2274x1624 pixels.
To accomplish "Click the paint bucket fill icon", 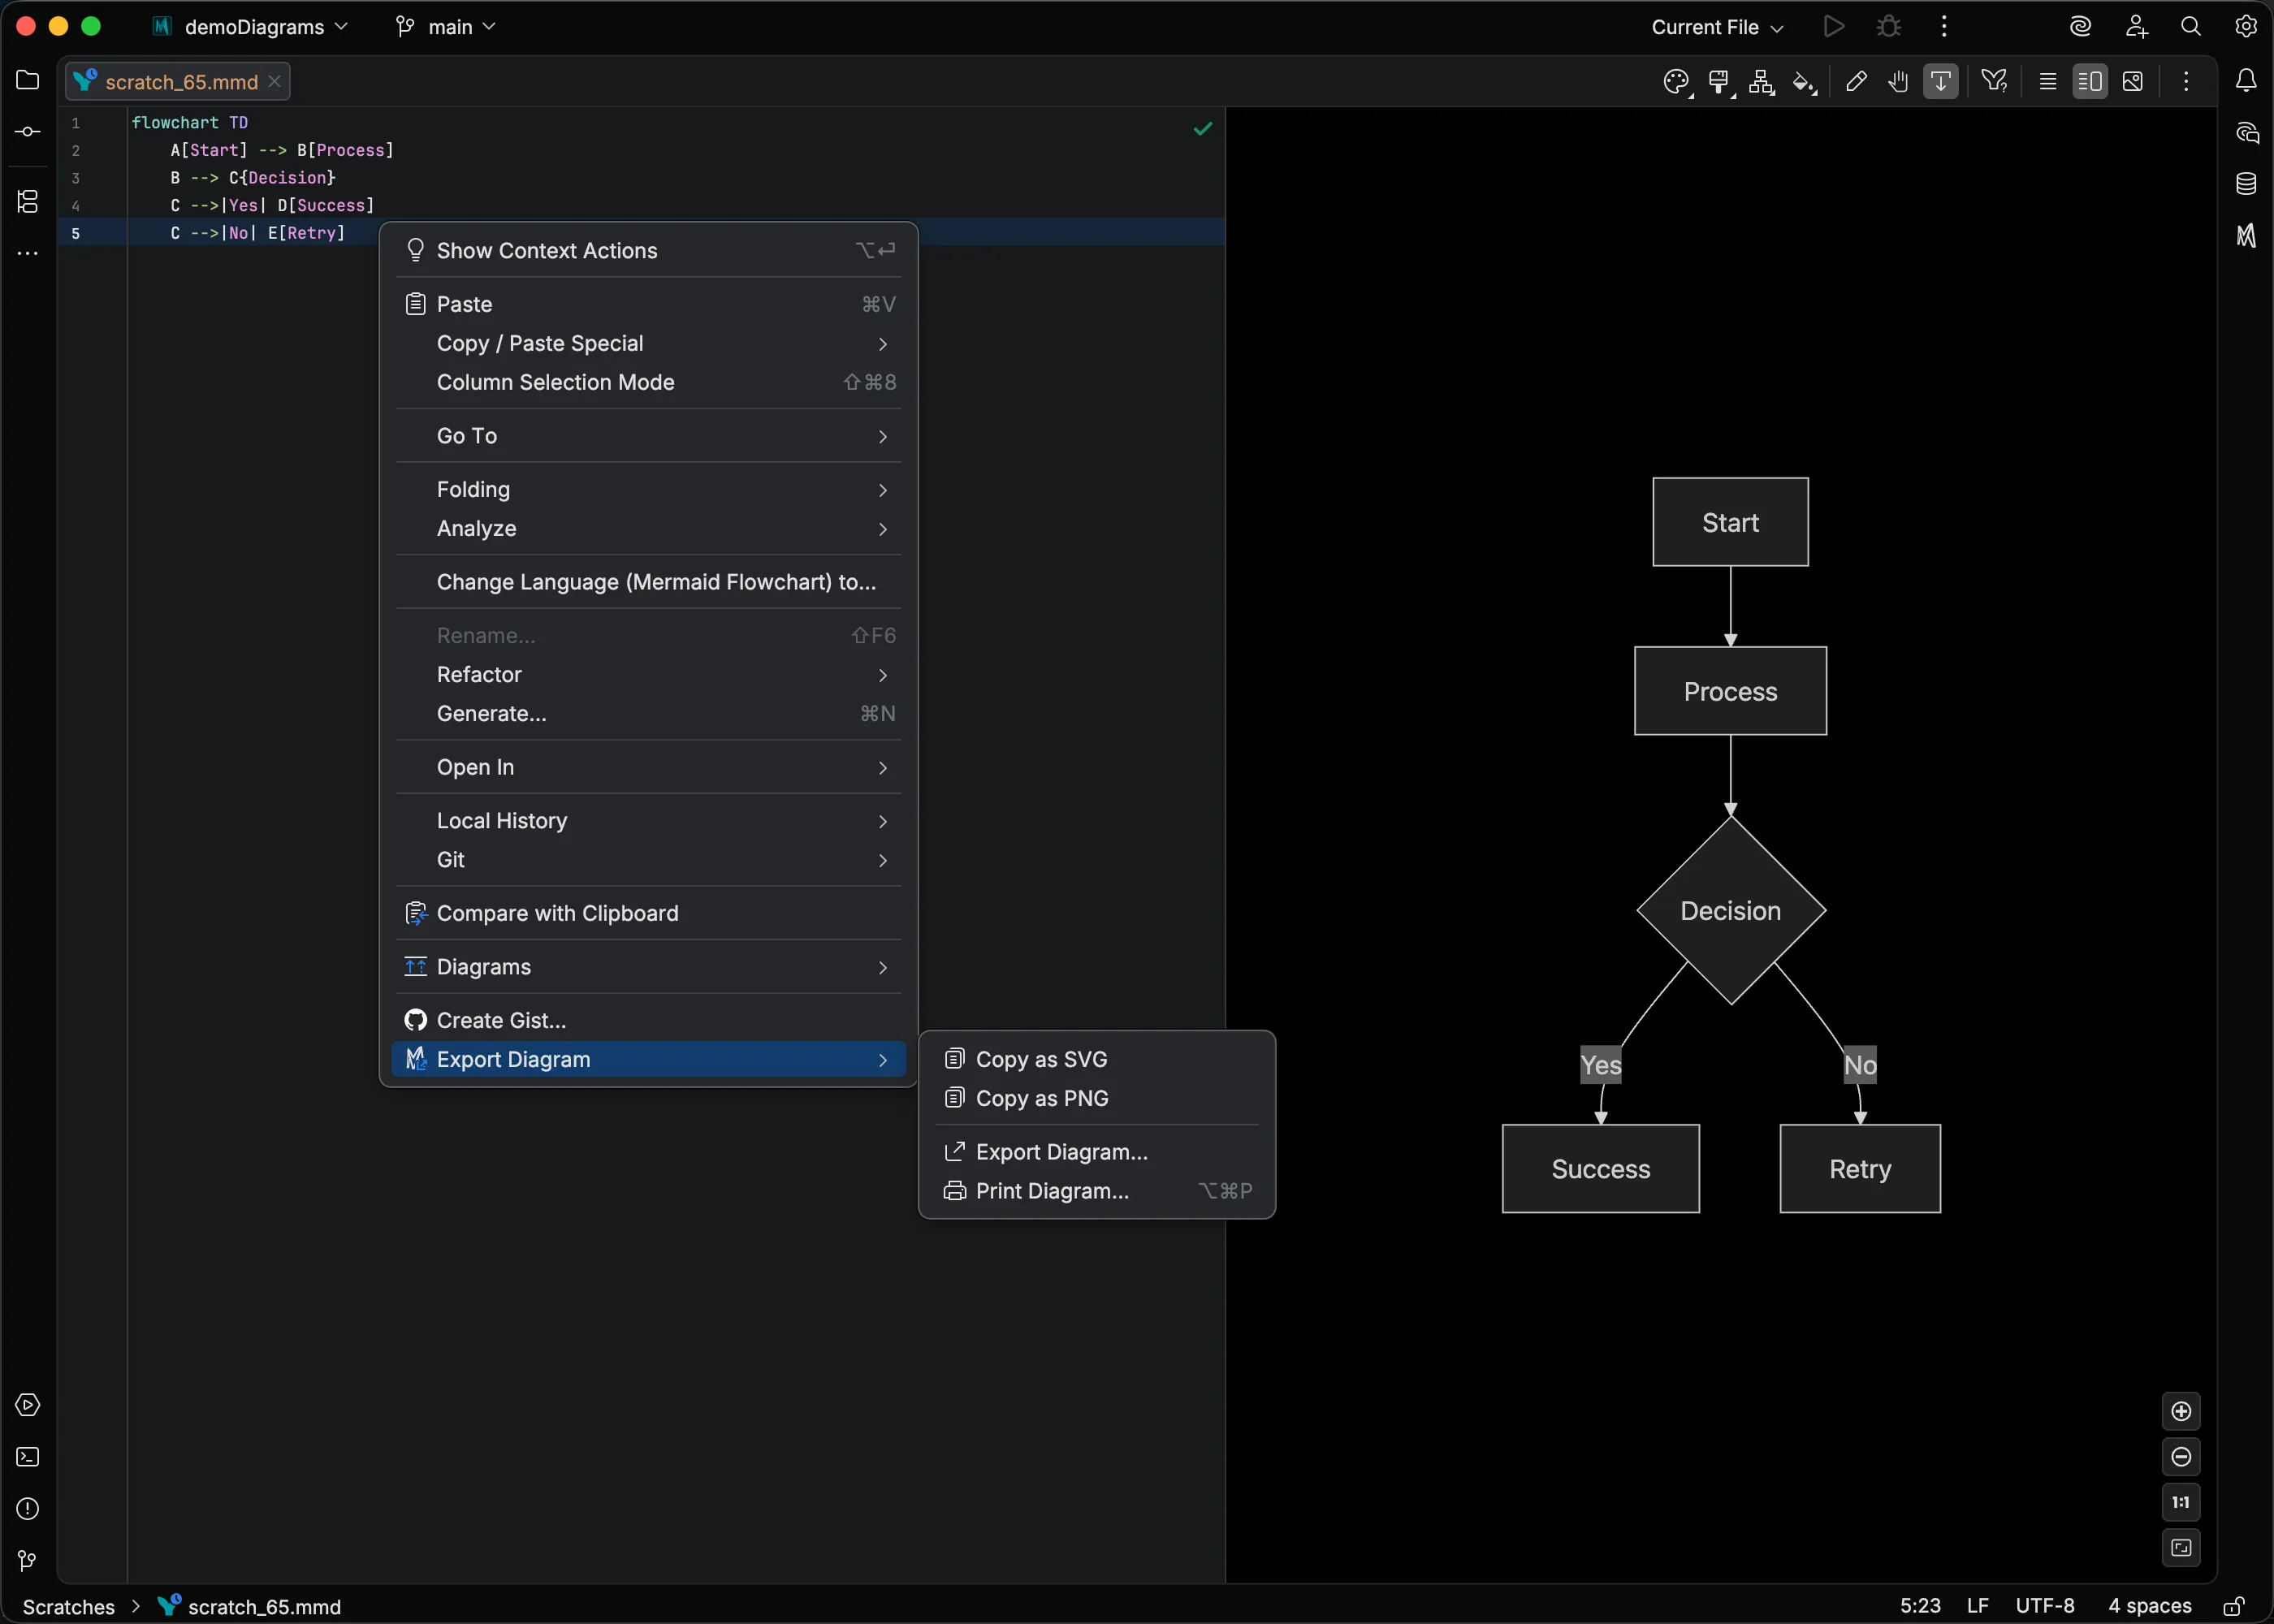I will tap(1804, 82).
